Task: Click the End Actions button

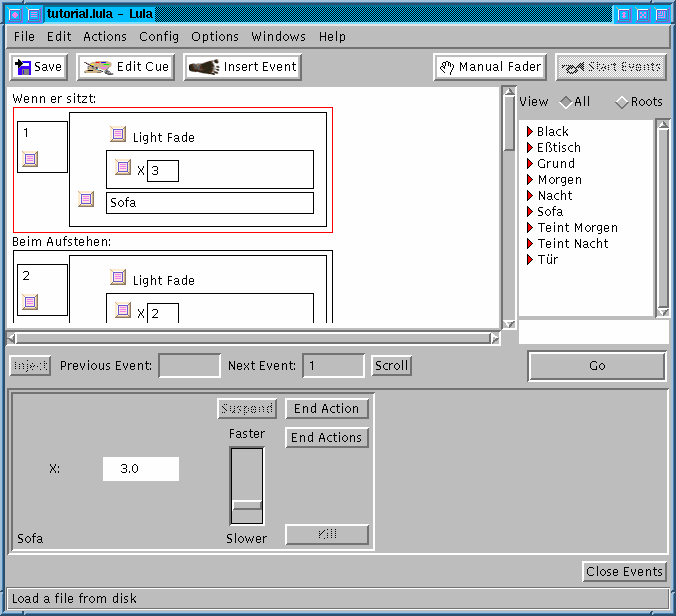Action: tap(326, 438)
